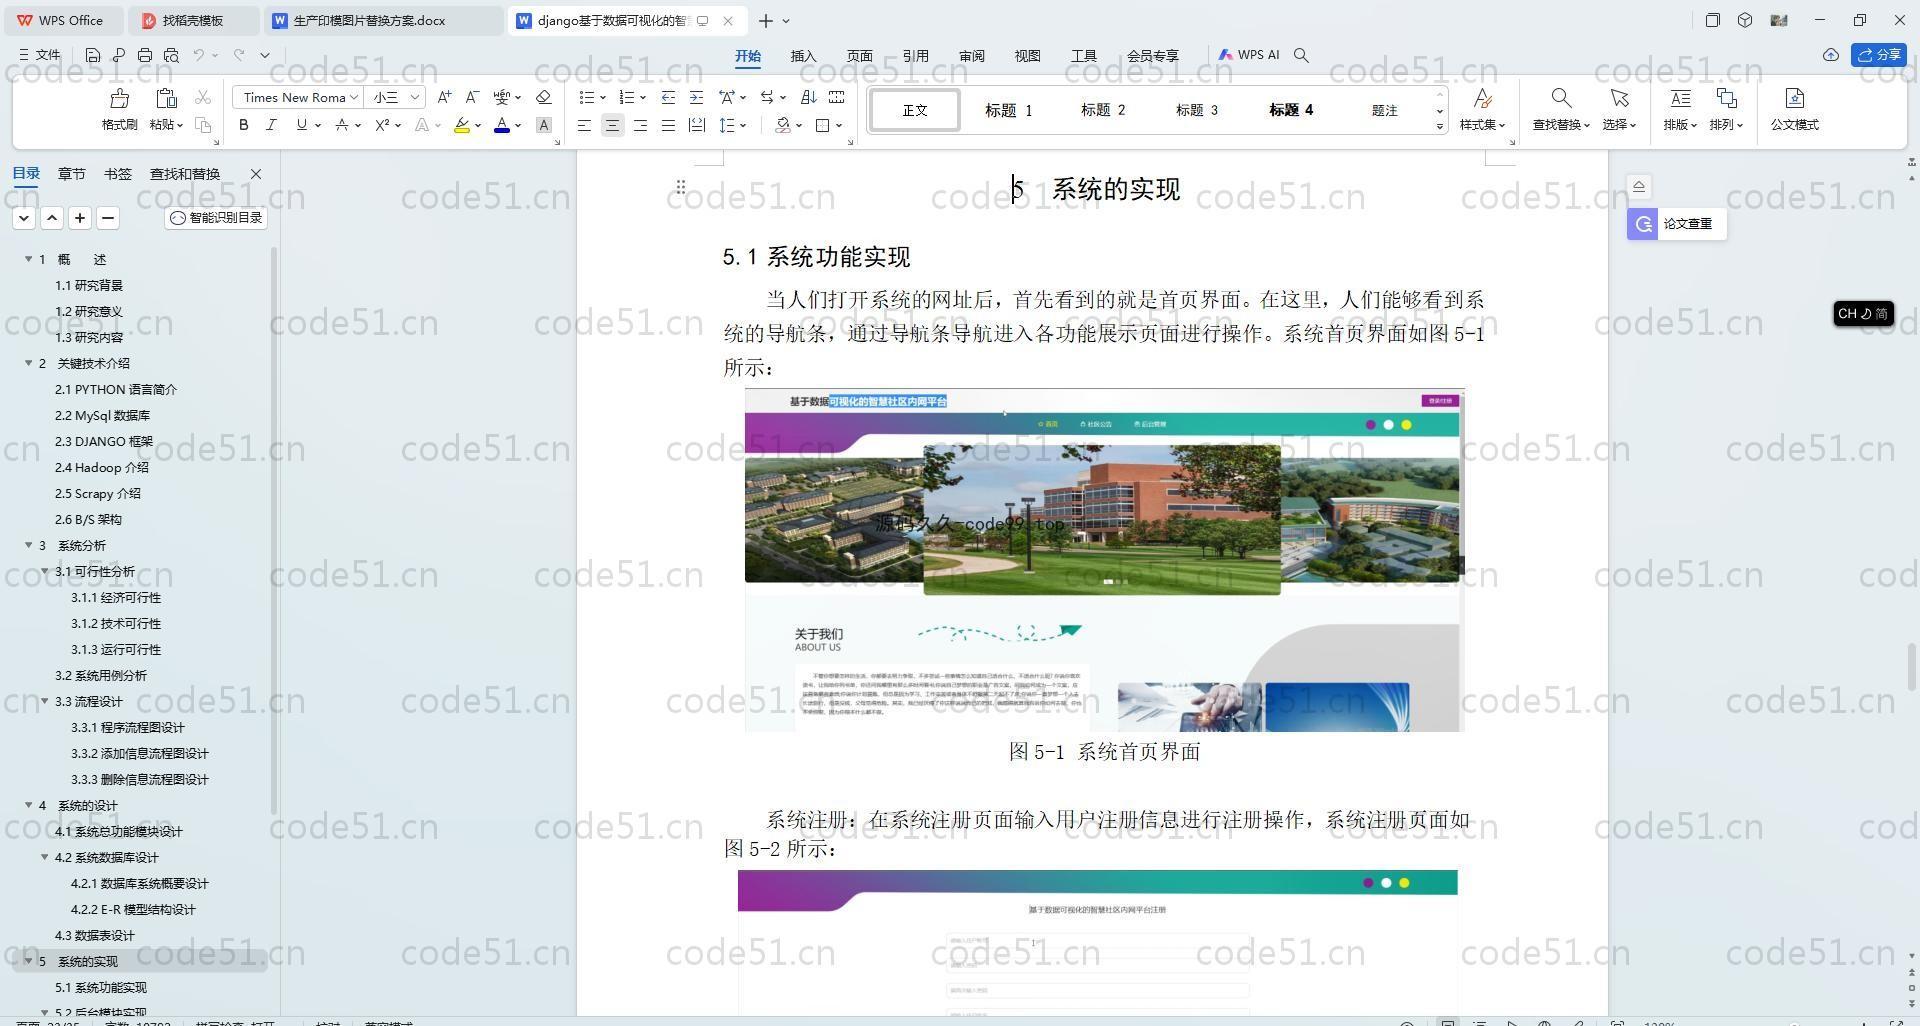The image size is (1920, 1026).
Task: Open the 文件 menu
Action: click(40, 55)
